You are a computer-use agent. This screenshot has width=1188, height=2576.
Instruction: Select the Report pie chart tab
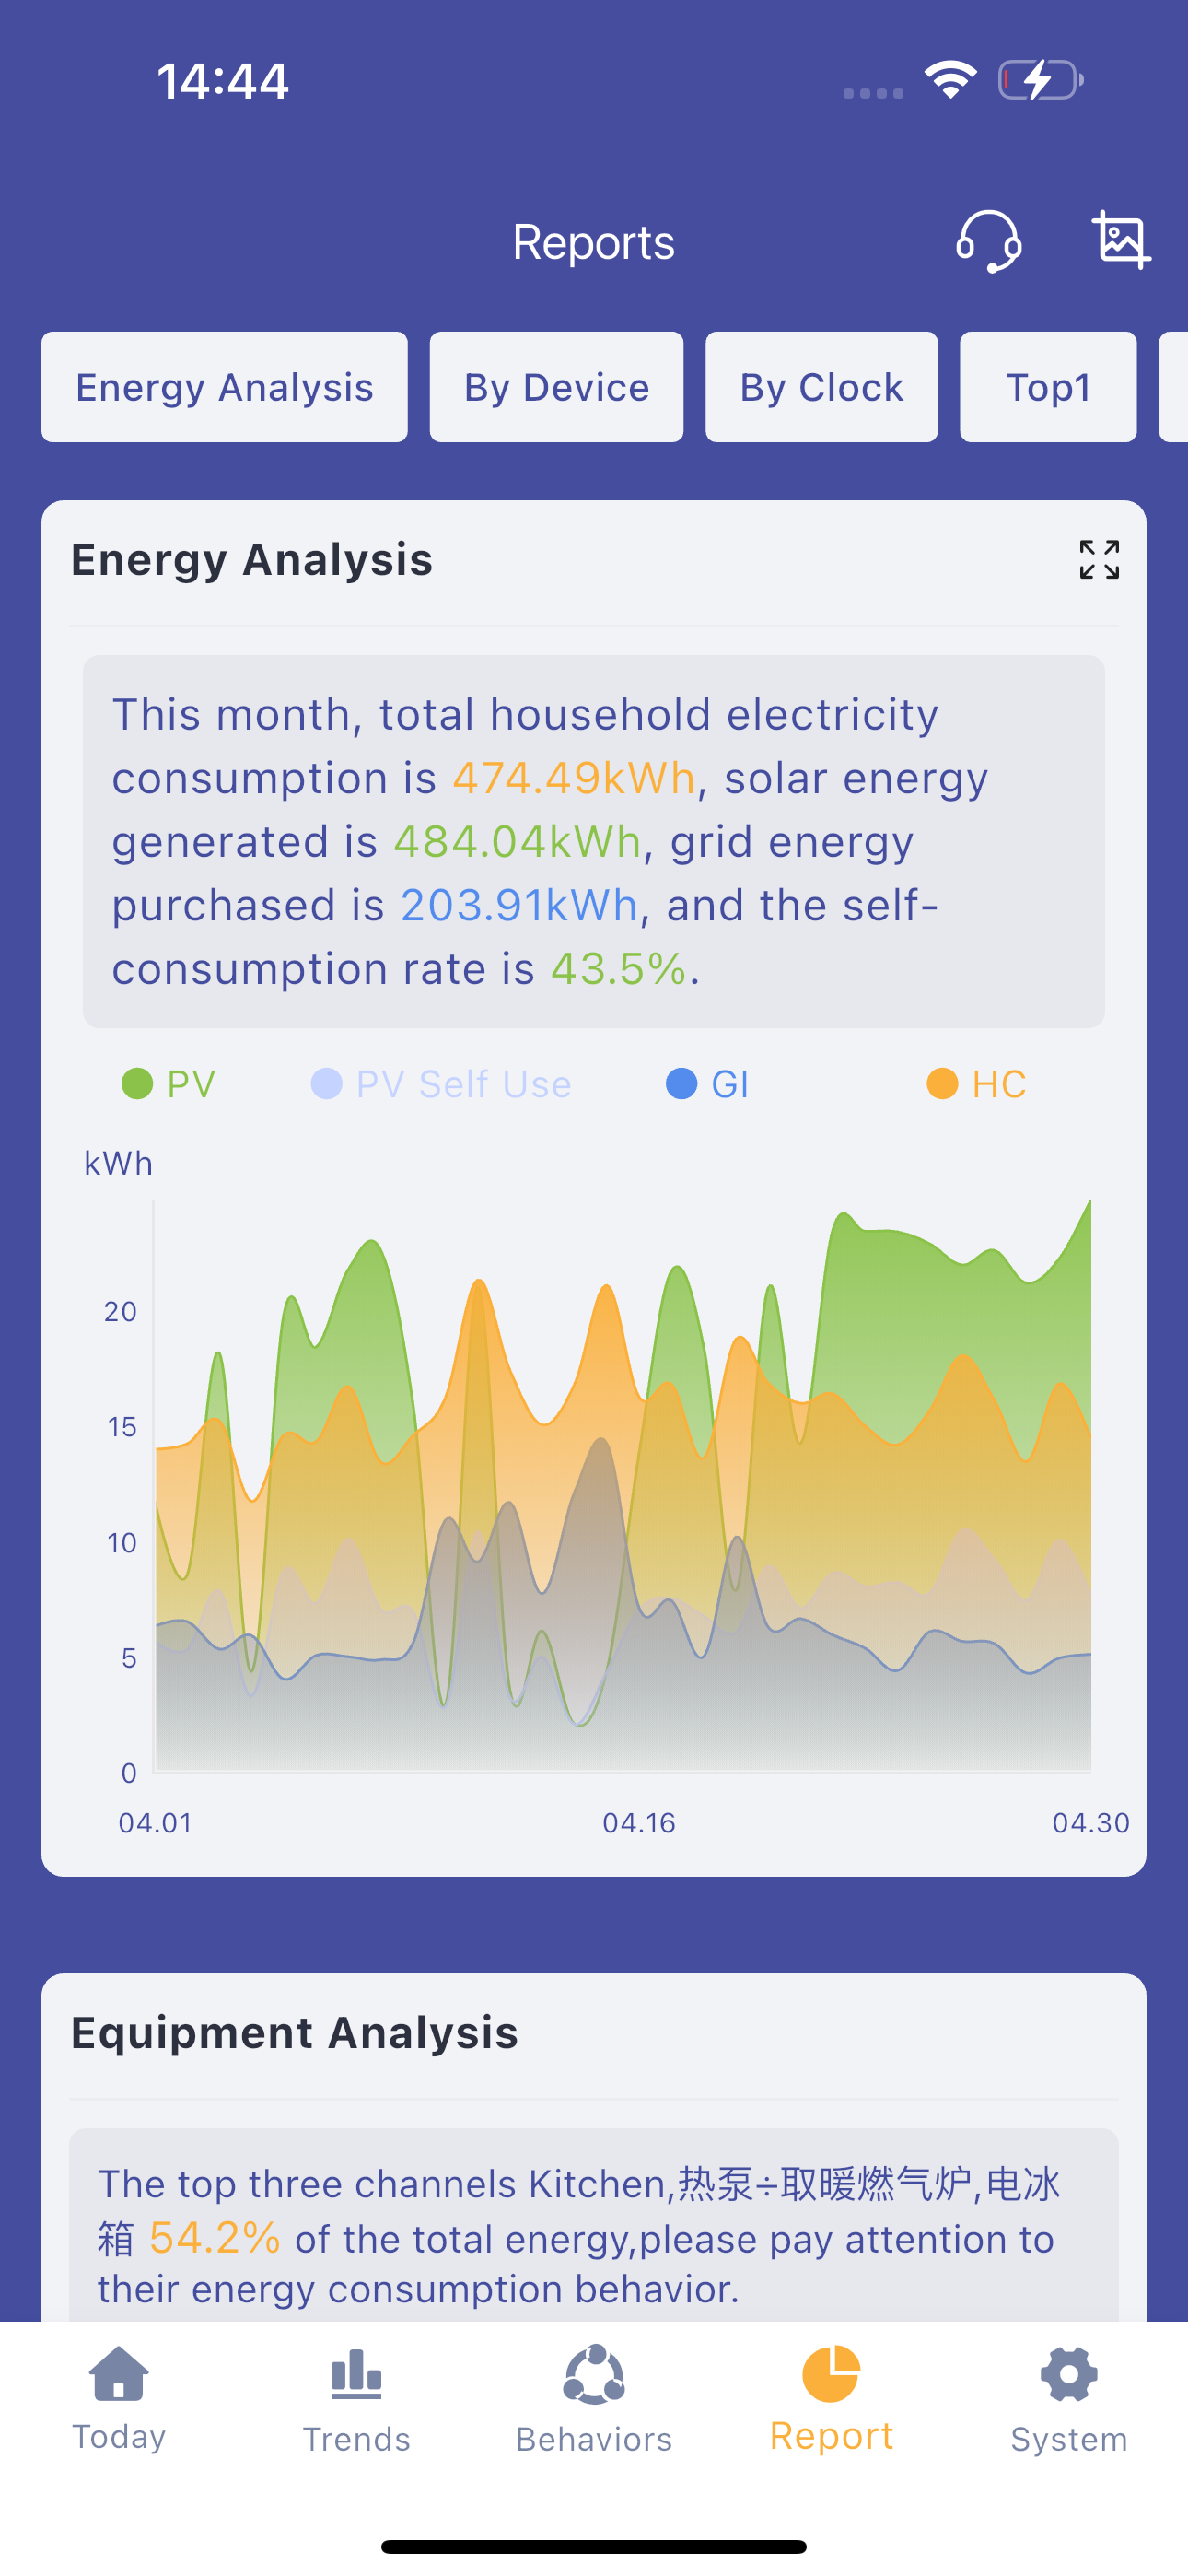(x=831, y=2398)
